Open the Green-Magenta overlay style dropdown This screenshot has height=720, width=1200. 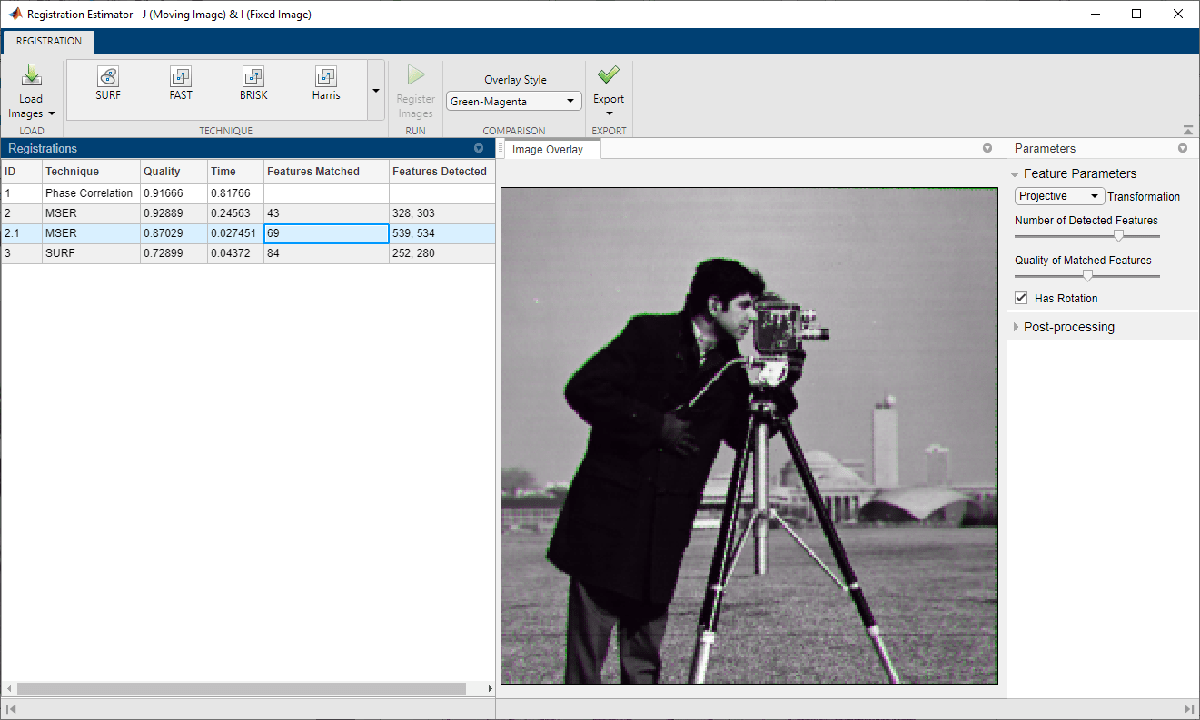(514, 101)
